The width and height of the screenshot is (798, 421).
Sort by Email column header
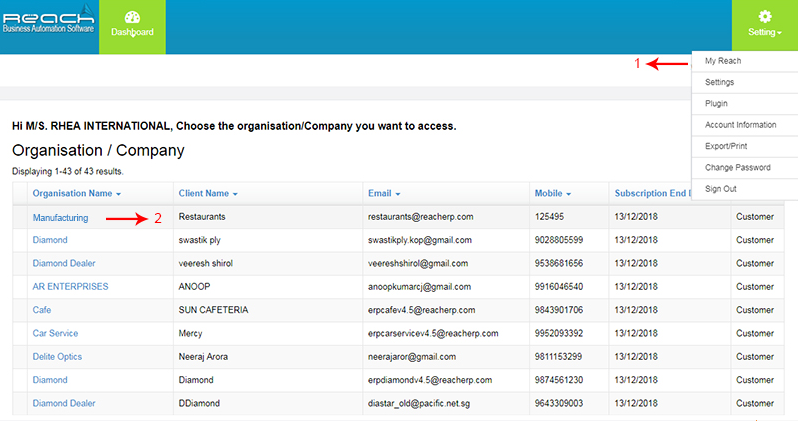(384, 193)
